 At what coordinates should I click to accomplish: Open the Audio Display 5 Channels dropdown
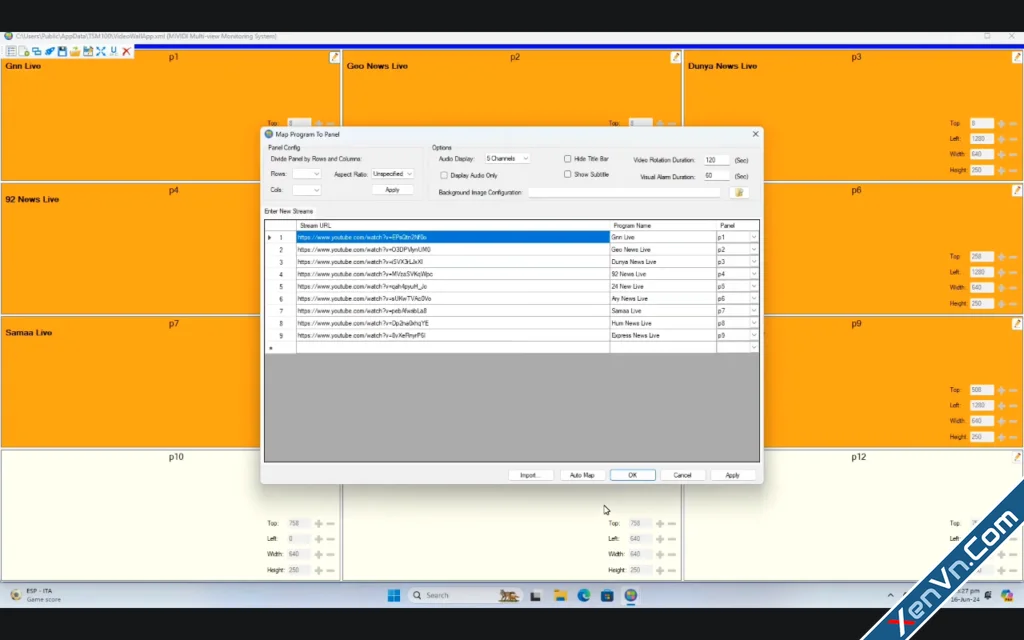pos(507,159)
